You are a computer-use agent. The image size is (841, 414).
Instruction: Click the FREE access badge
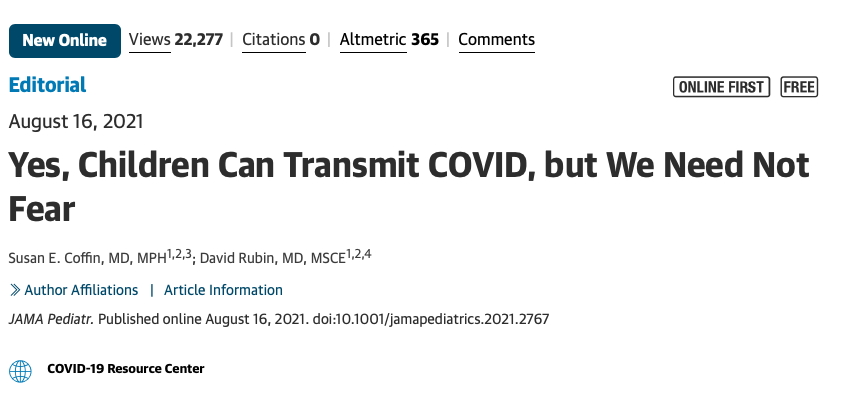click(x=799, y=87)
